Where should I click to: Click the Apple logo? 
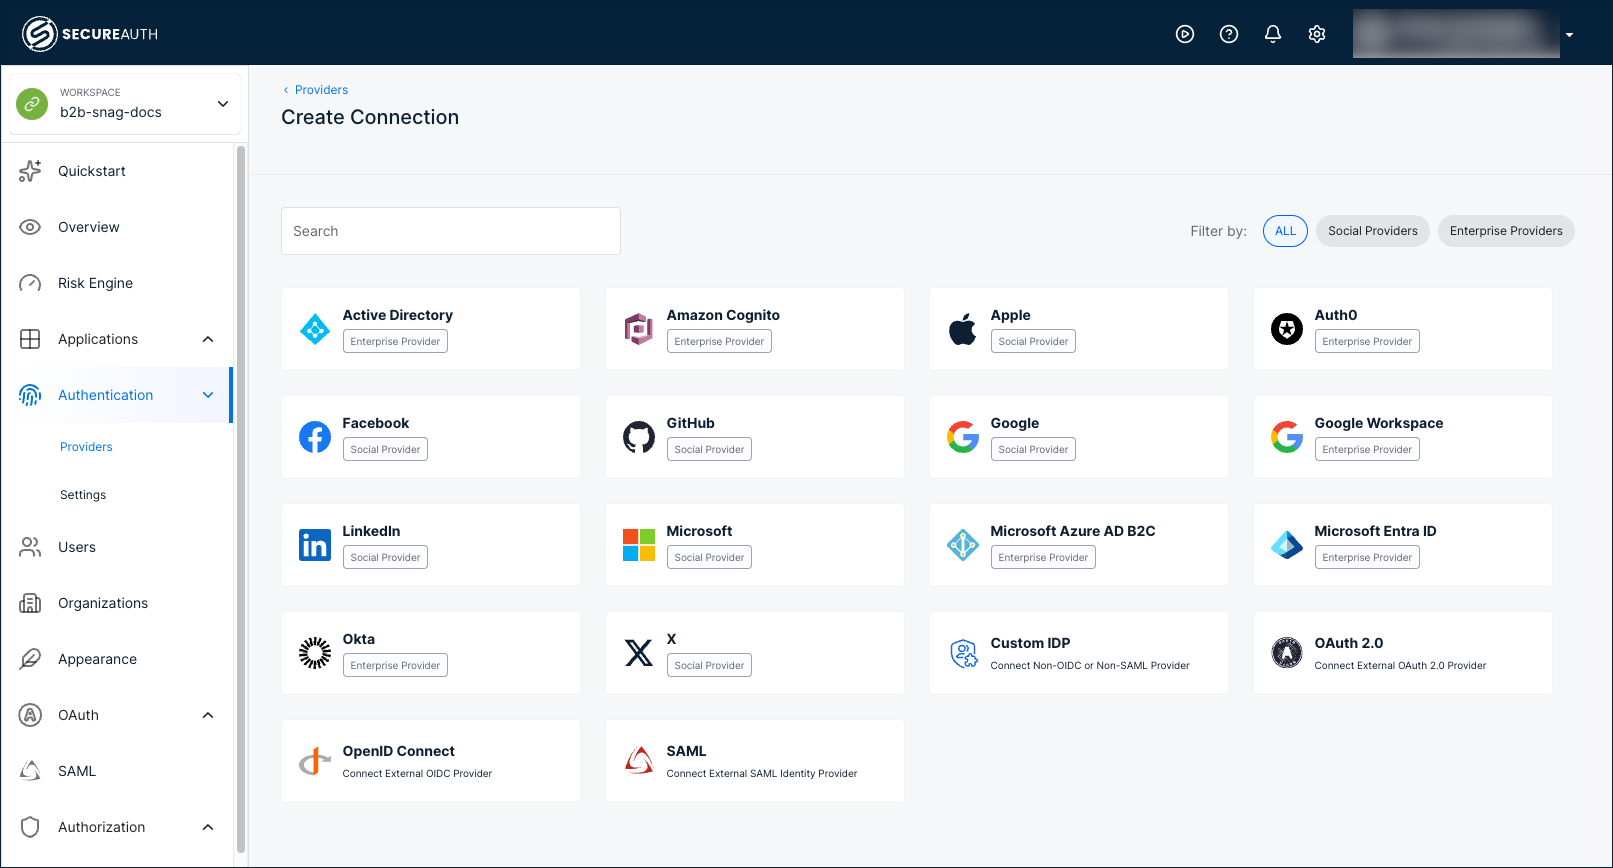click(963, 329)
